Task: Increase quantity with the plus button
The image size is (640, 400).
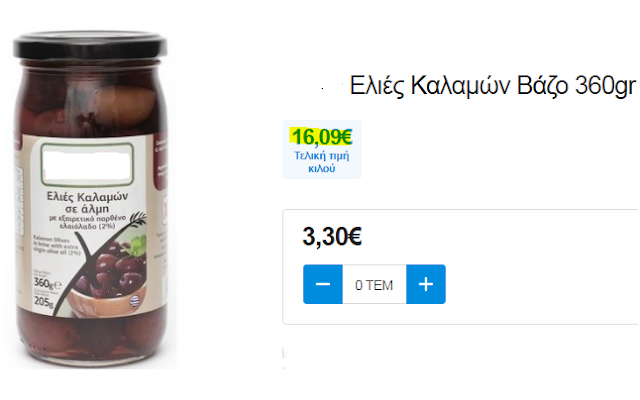Action: click(426, 284)
